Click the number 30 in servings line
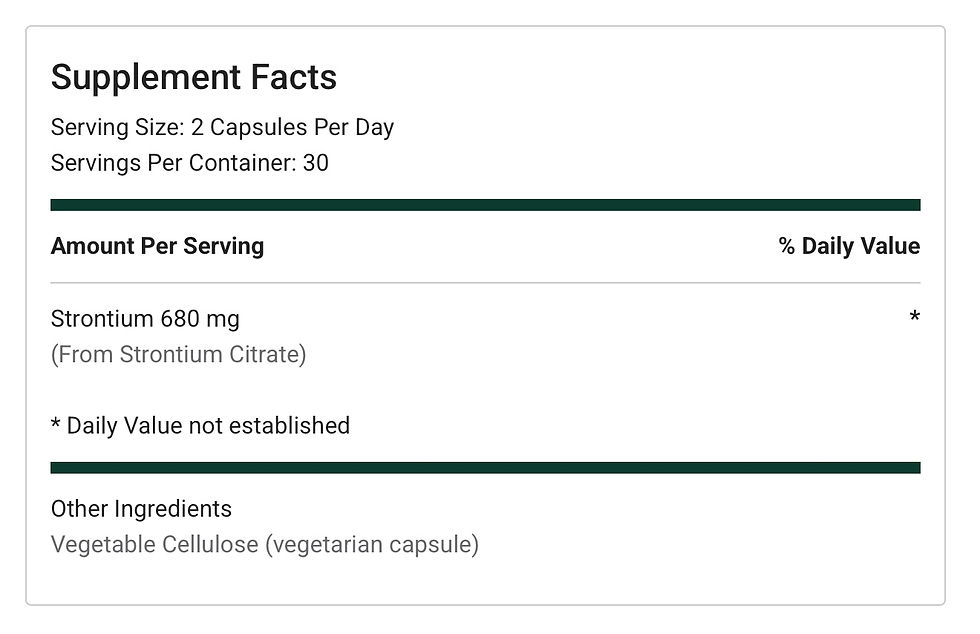This screenshot has height=634, width=980. pyautogui.click(x=316, y=163)
